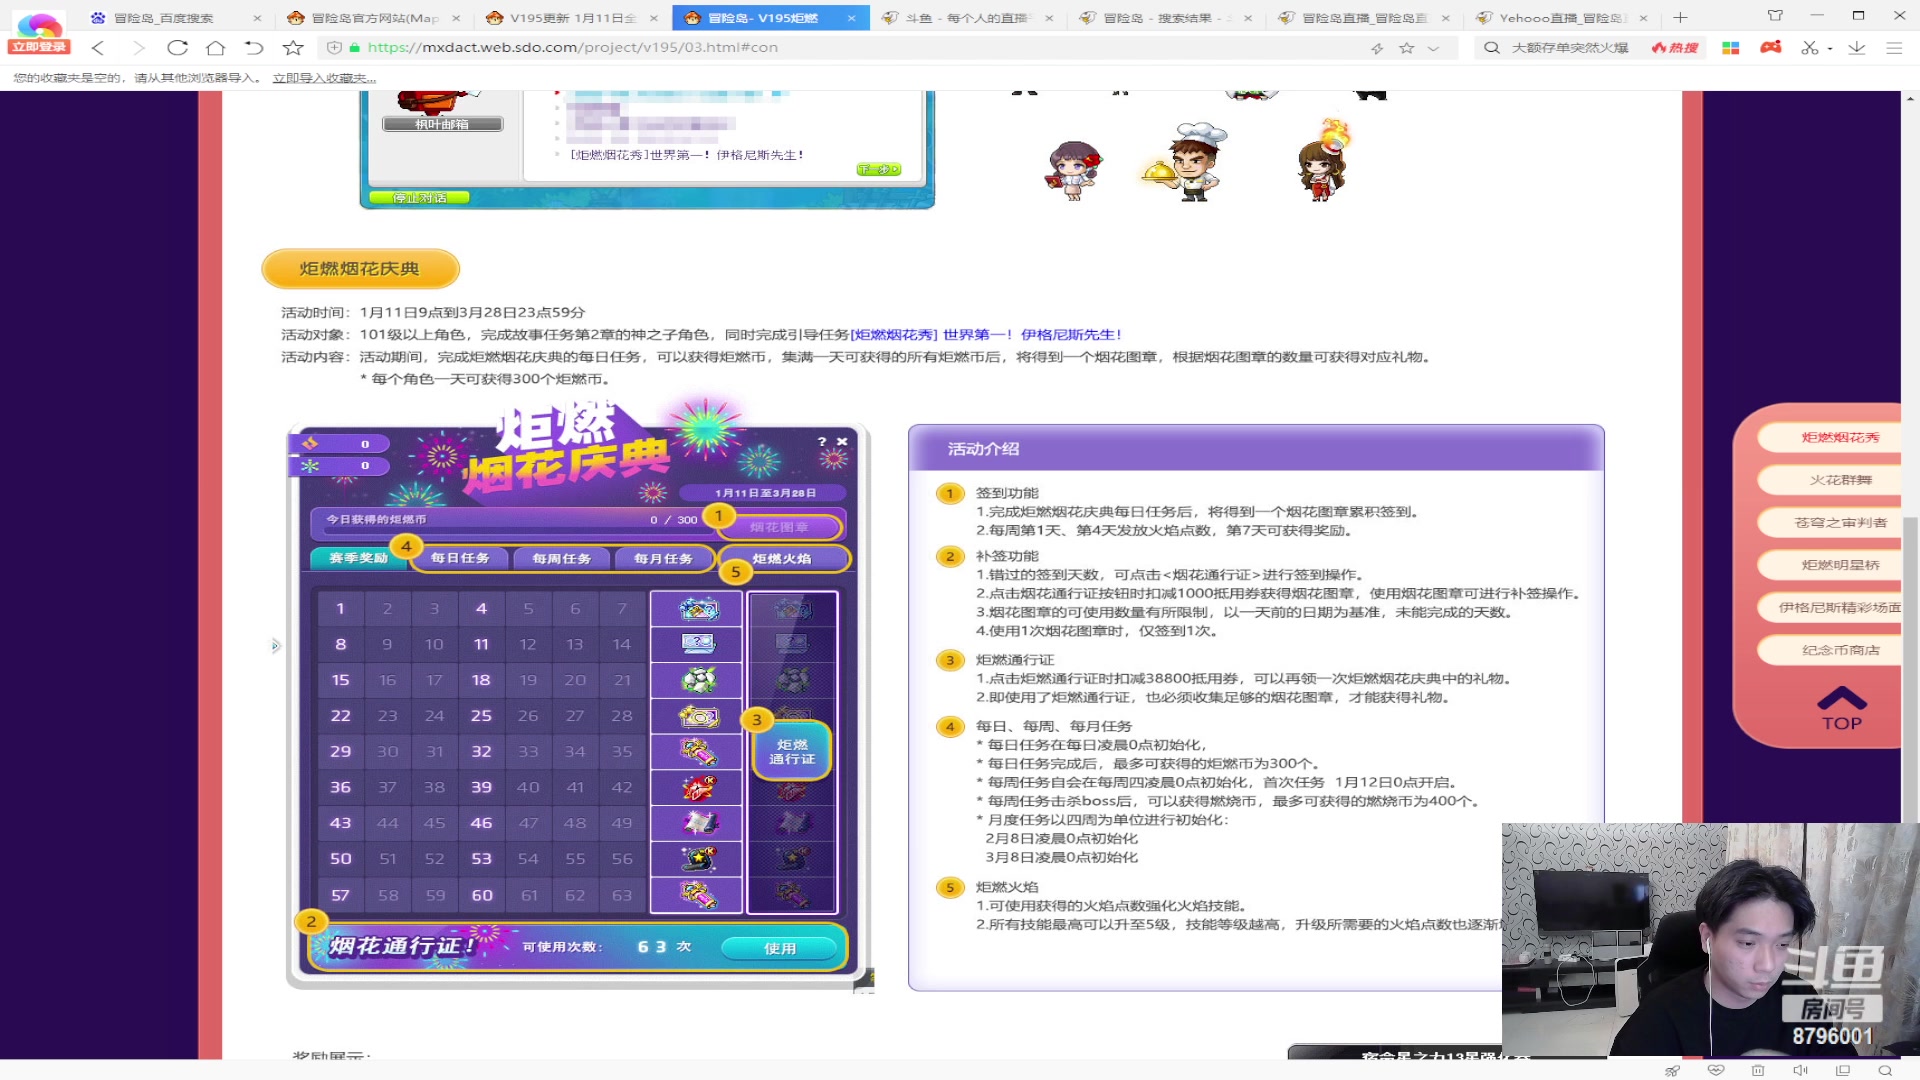
Task: Expand the screenshot tool dropdown arrow
Action: (x=1830, y=48)
